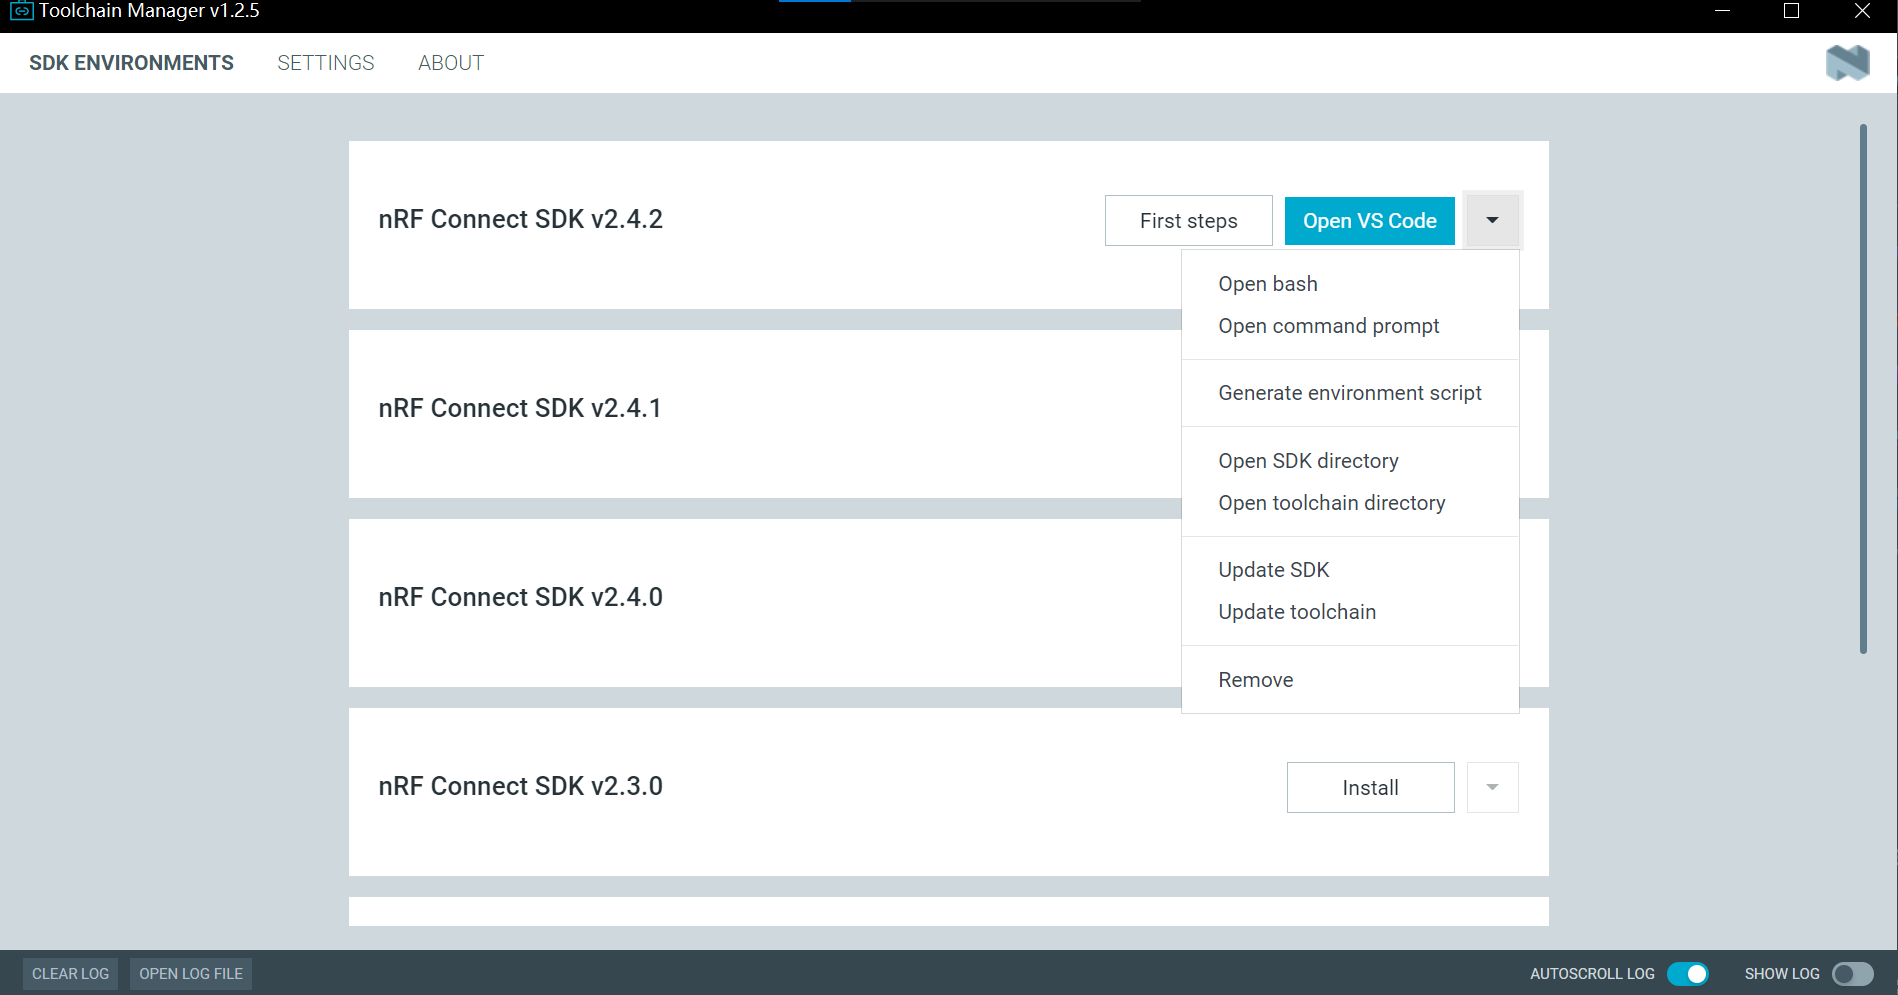Screen dimensions: 1898x995
Task: Open the Settings tab
Action: (326, 63)
